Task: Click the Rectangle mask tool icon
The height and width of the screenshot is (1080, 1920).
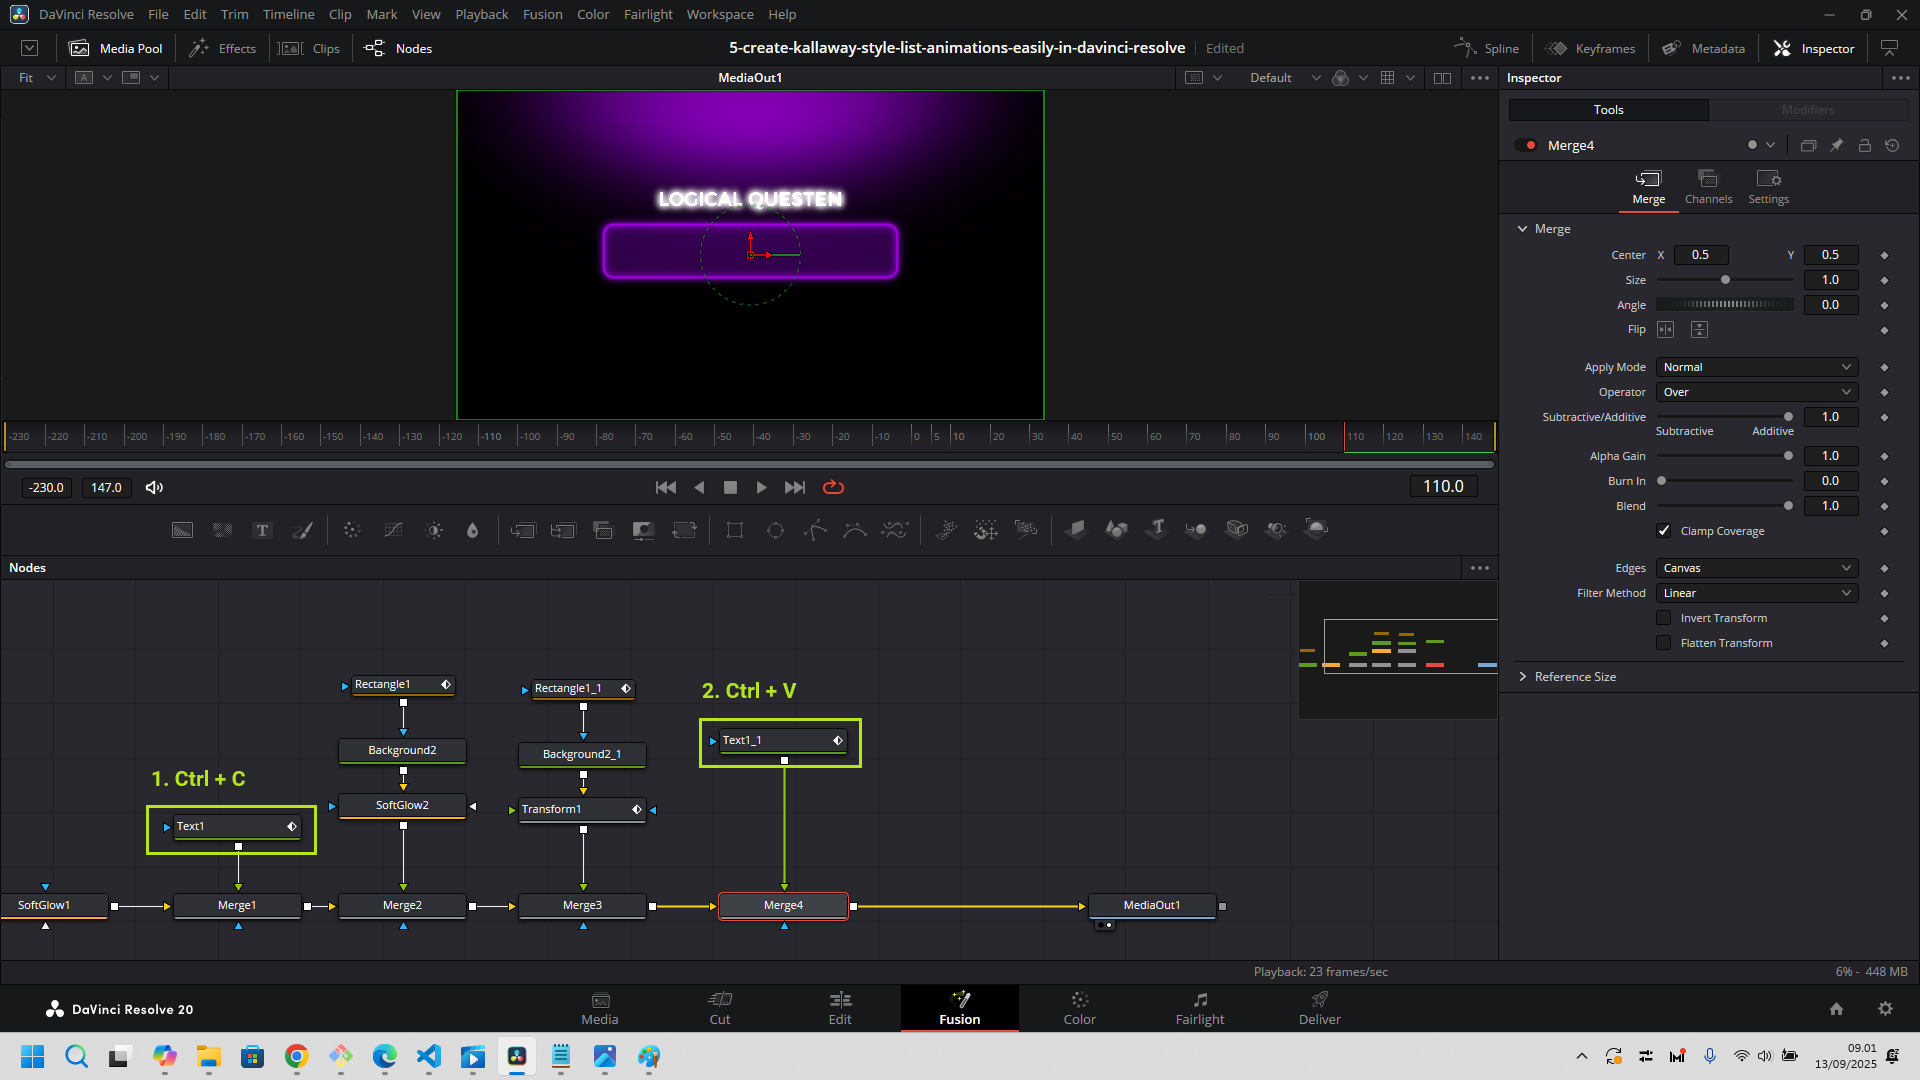Action: (x=735, y=530)
